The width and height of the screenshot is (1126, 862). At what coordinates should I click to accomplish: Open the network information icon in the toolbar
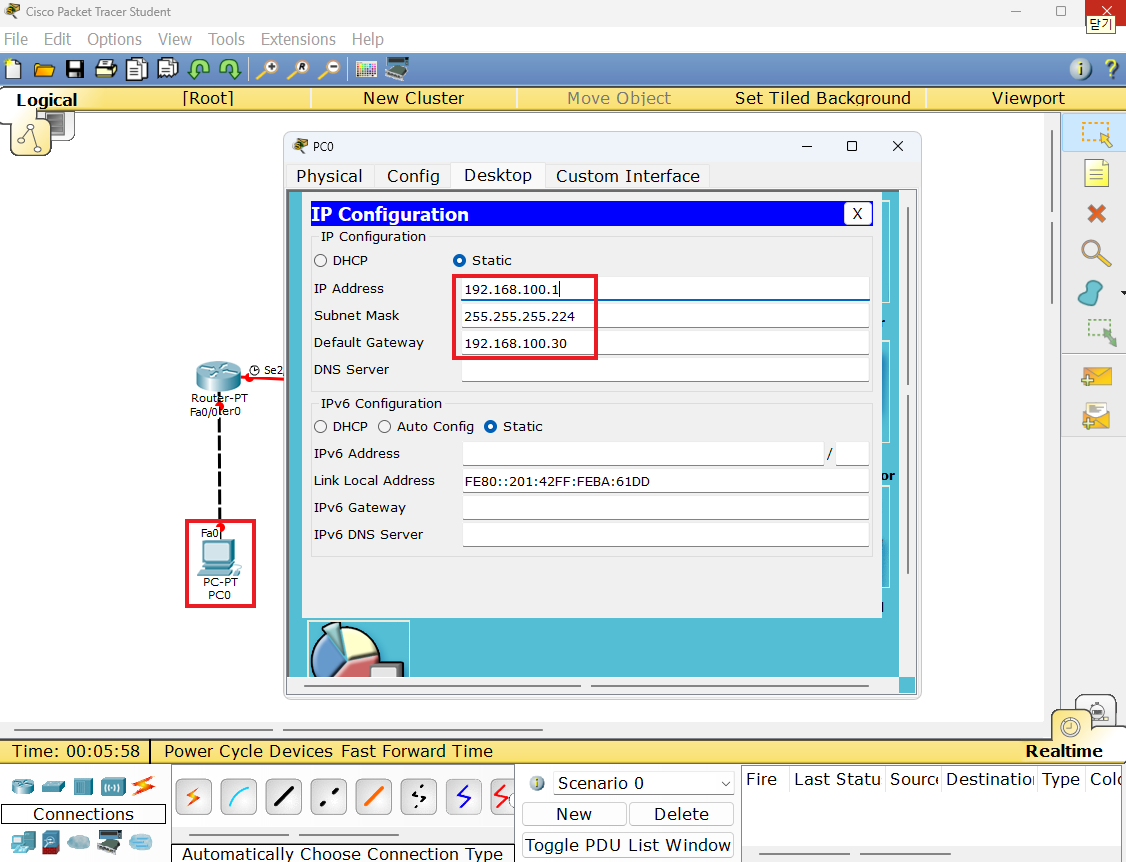tap(1080, 69)
